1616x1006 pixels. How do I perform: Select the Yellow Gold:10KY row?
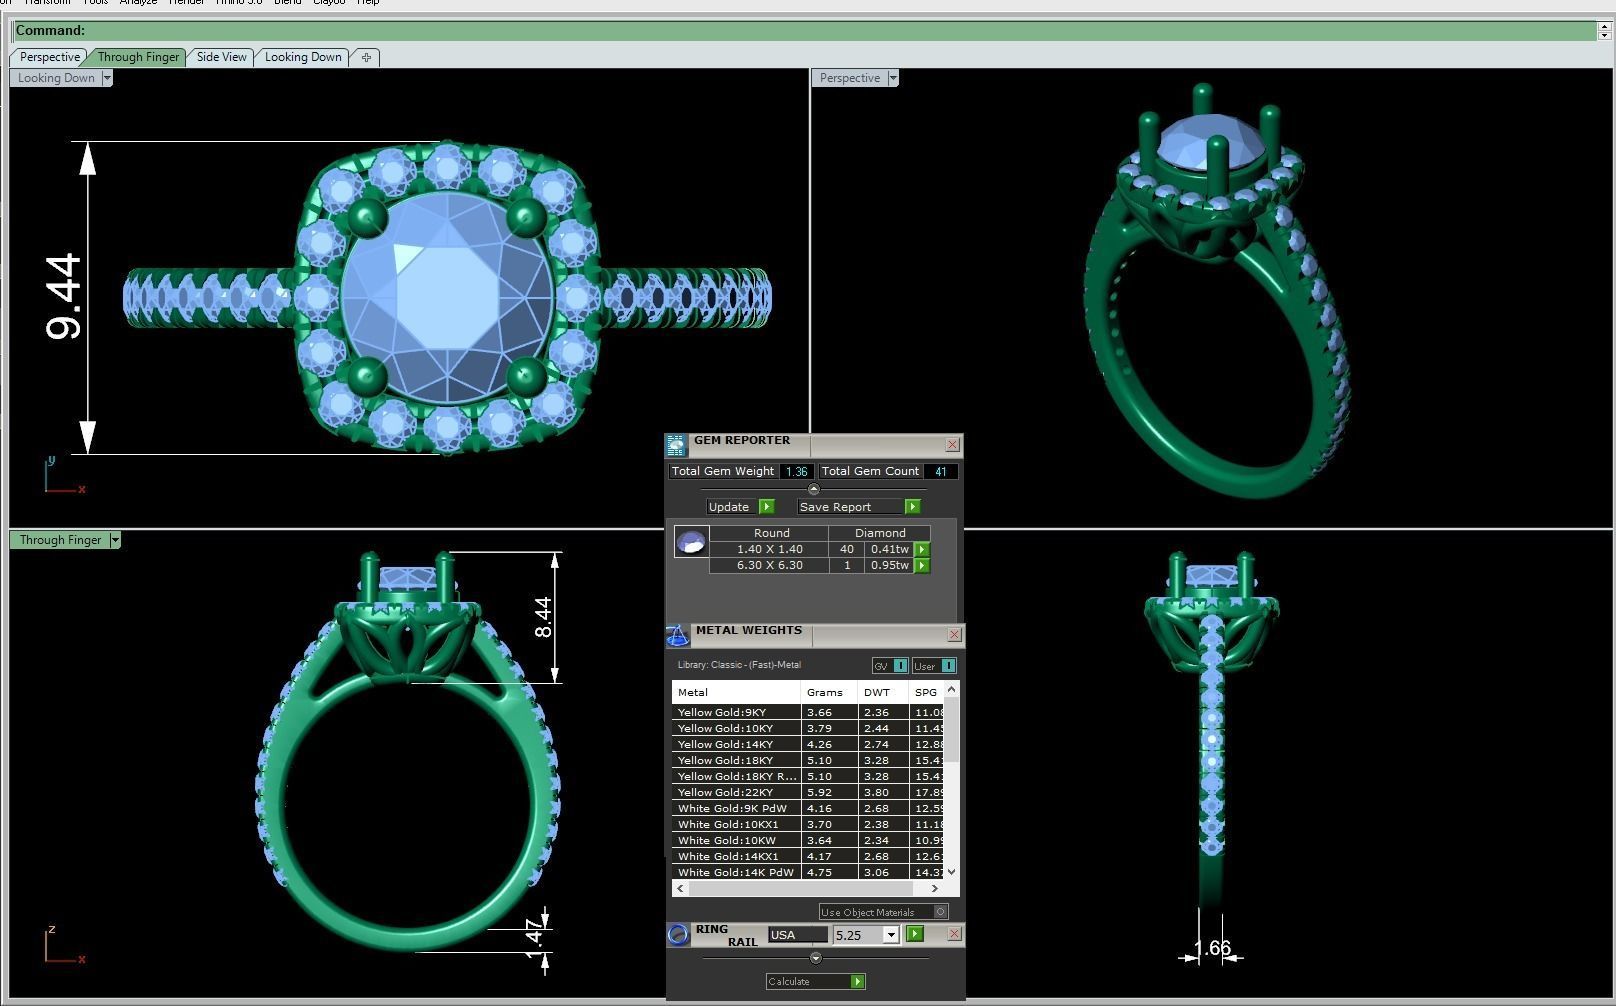pos(808,729)
